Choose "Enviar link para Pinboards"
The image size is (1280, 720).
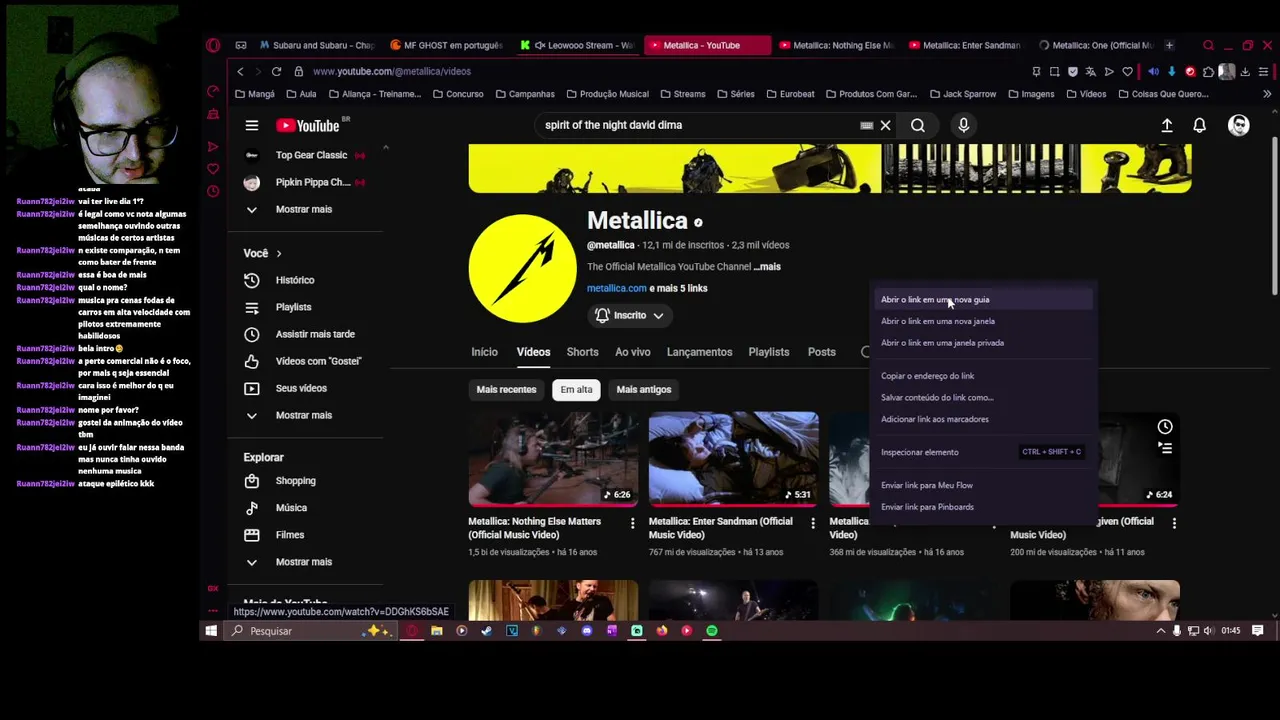982,507
